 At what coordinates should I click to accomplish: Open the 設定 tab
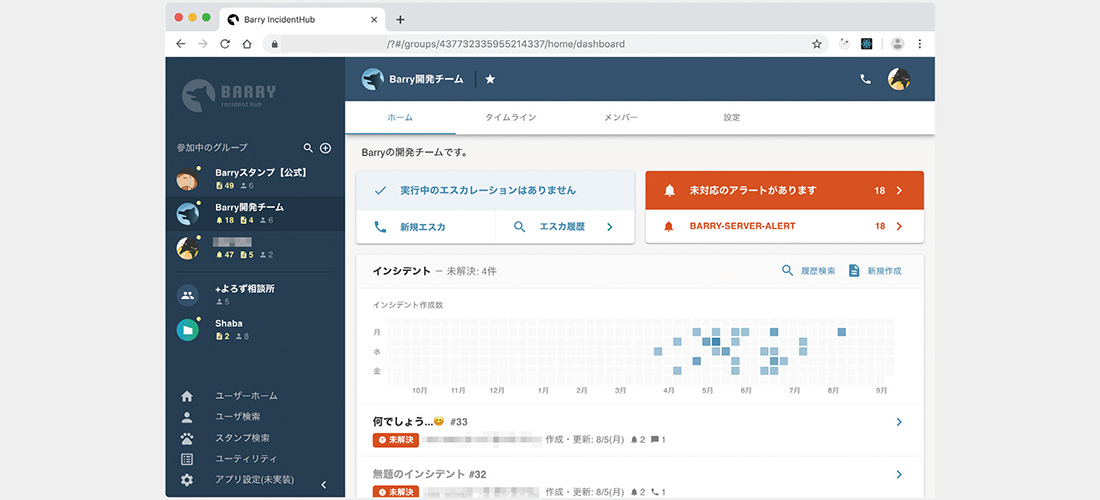tap(731, 118)
